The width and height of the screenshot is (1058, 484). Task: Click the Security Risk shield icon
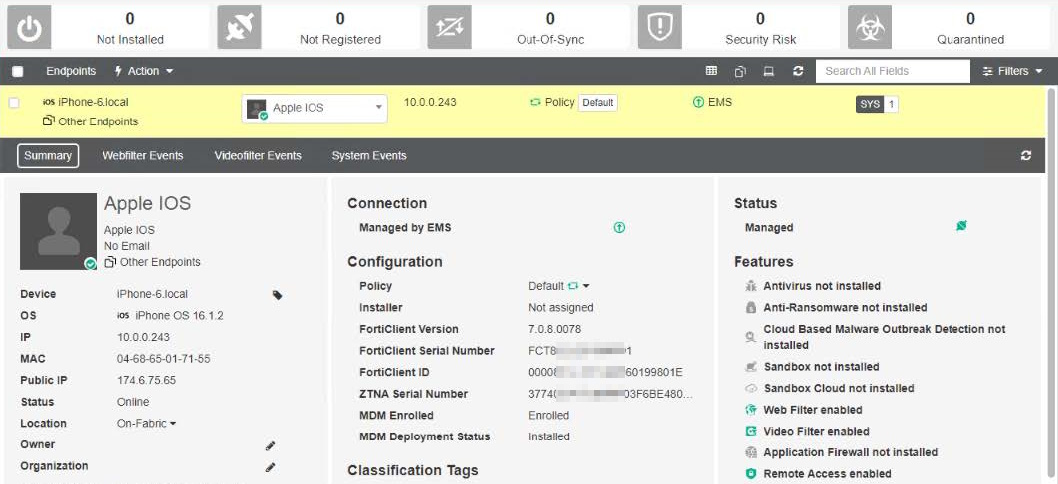coord(659,28)
